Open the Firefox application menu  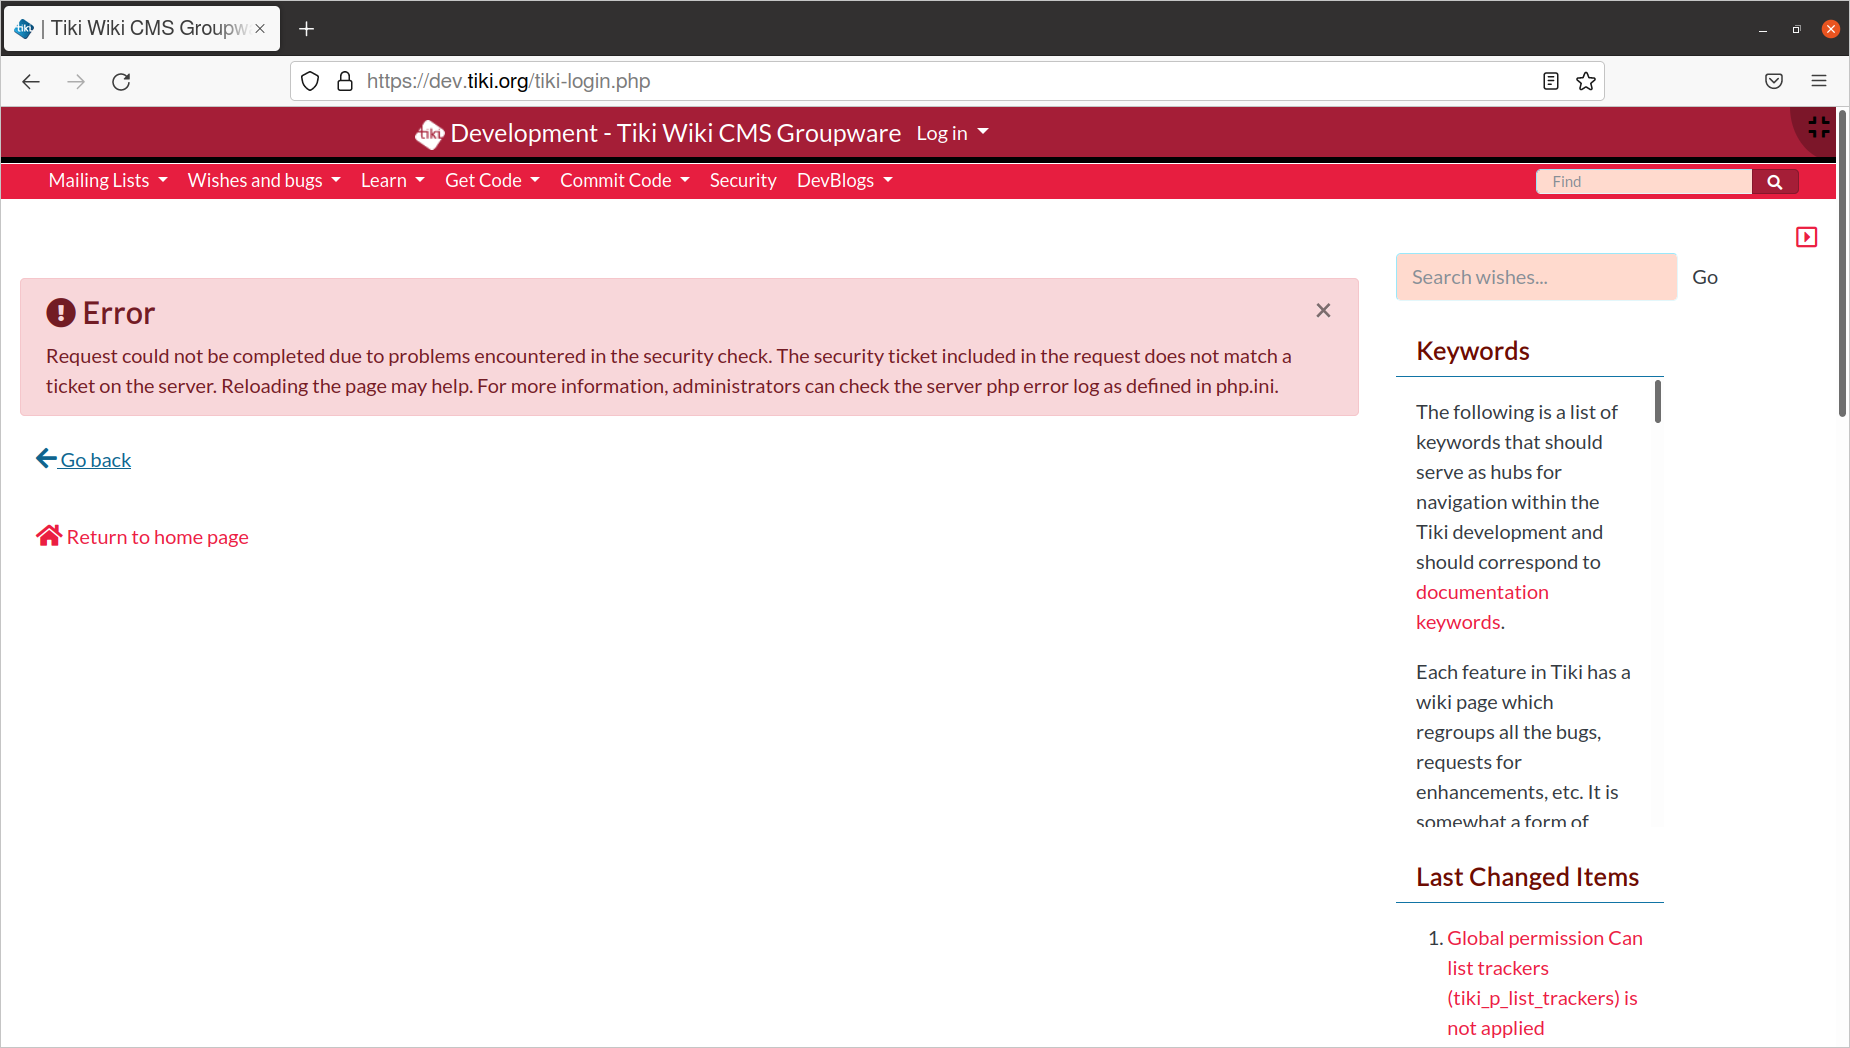click(1819, 81)
